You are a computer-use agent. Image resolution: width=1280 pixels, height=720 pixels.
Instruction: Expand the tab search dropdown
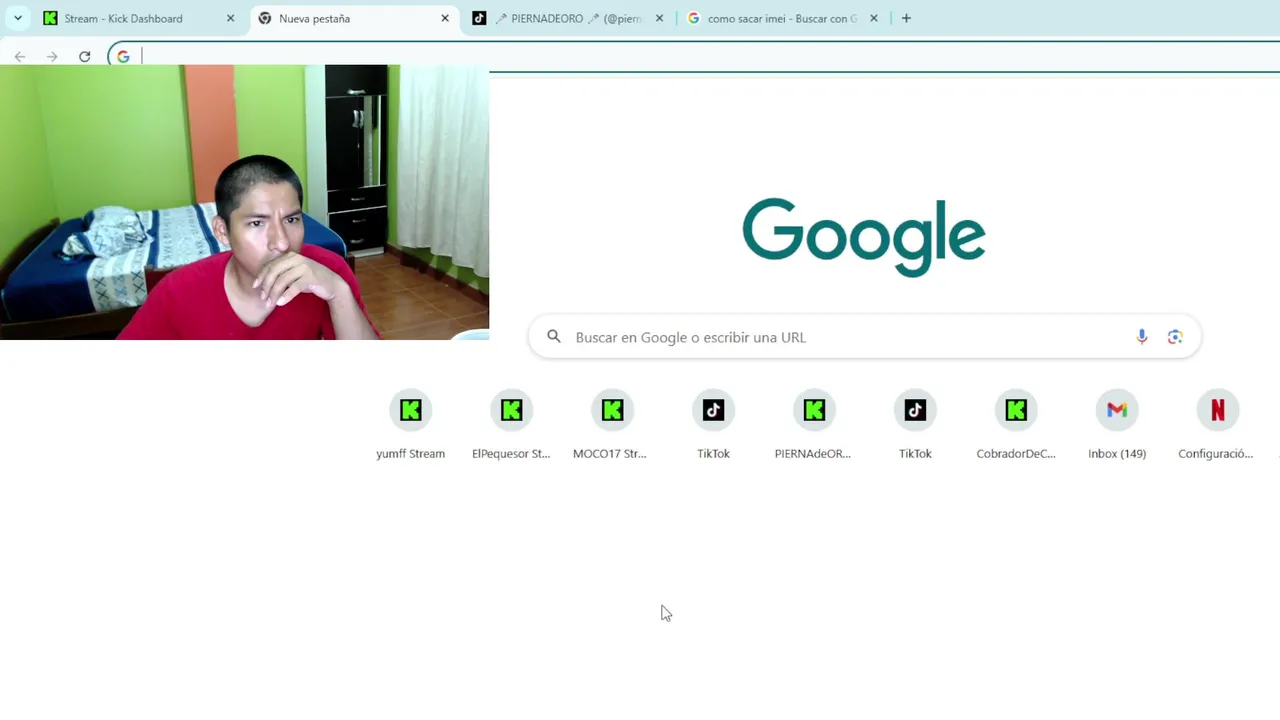pos(18,18)
